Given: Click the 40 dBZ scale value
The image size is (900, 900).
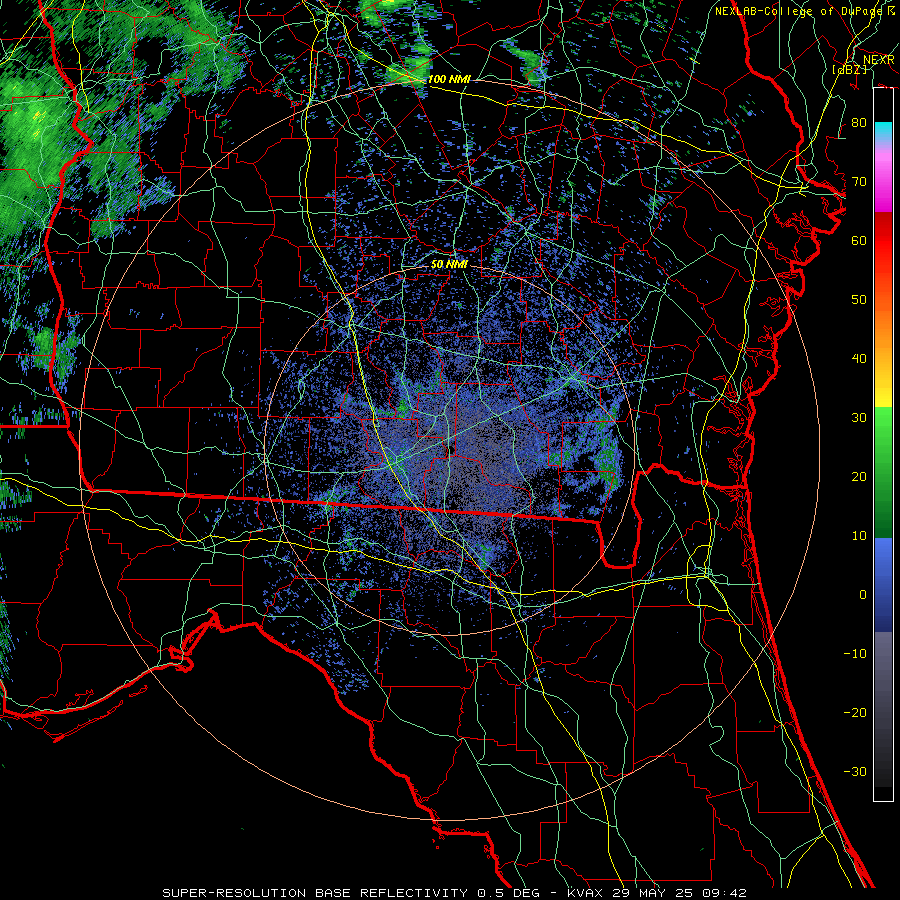Looking at the screenshot, I should pos(859,359).
